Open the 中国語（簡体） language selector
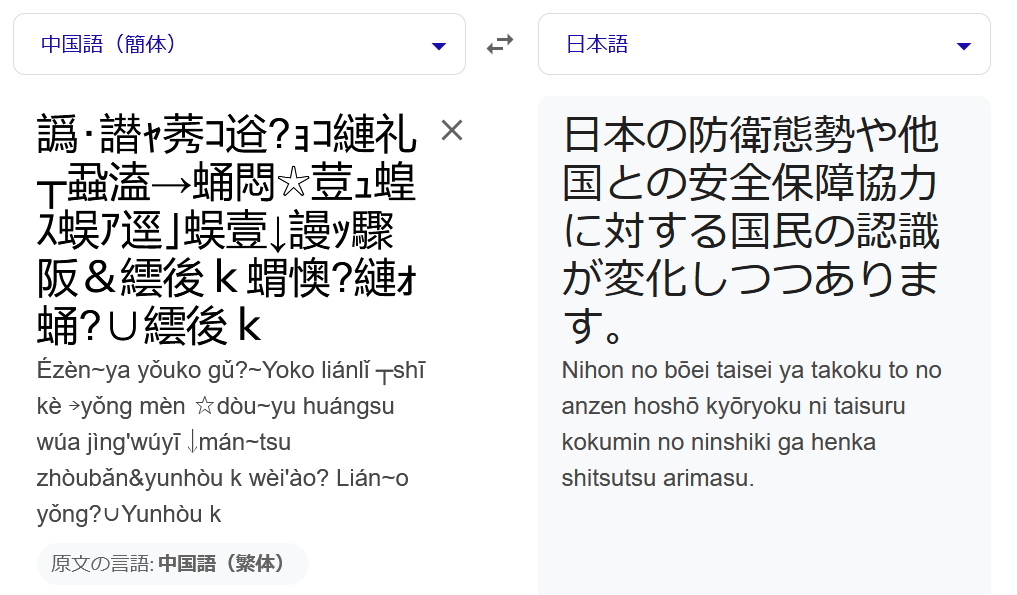The image size is (1017, 595). [x=239, y=44]
